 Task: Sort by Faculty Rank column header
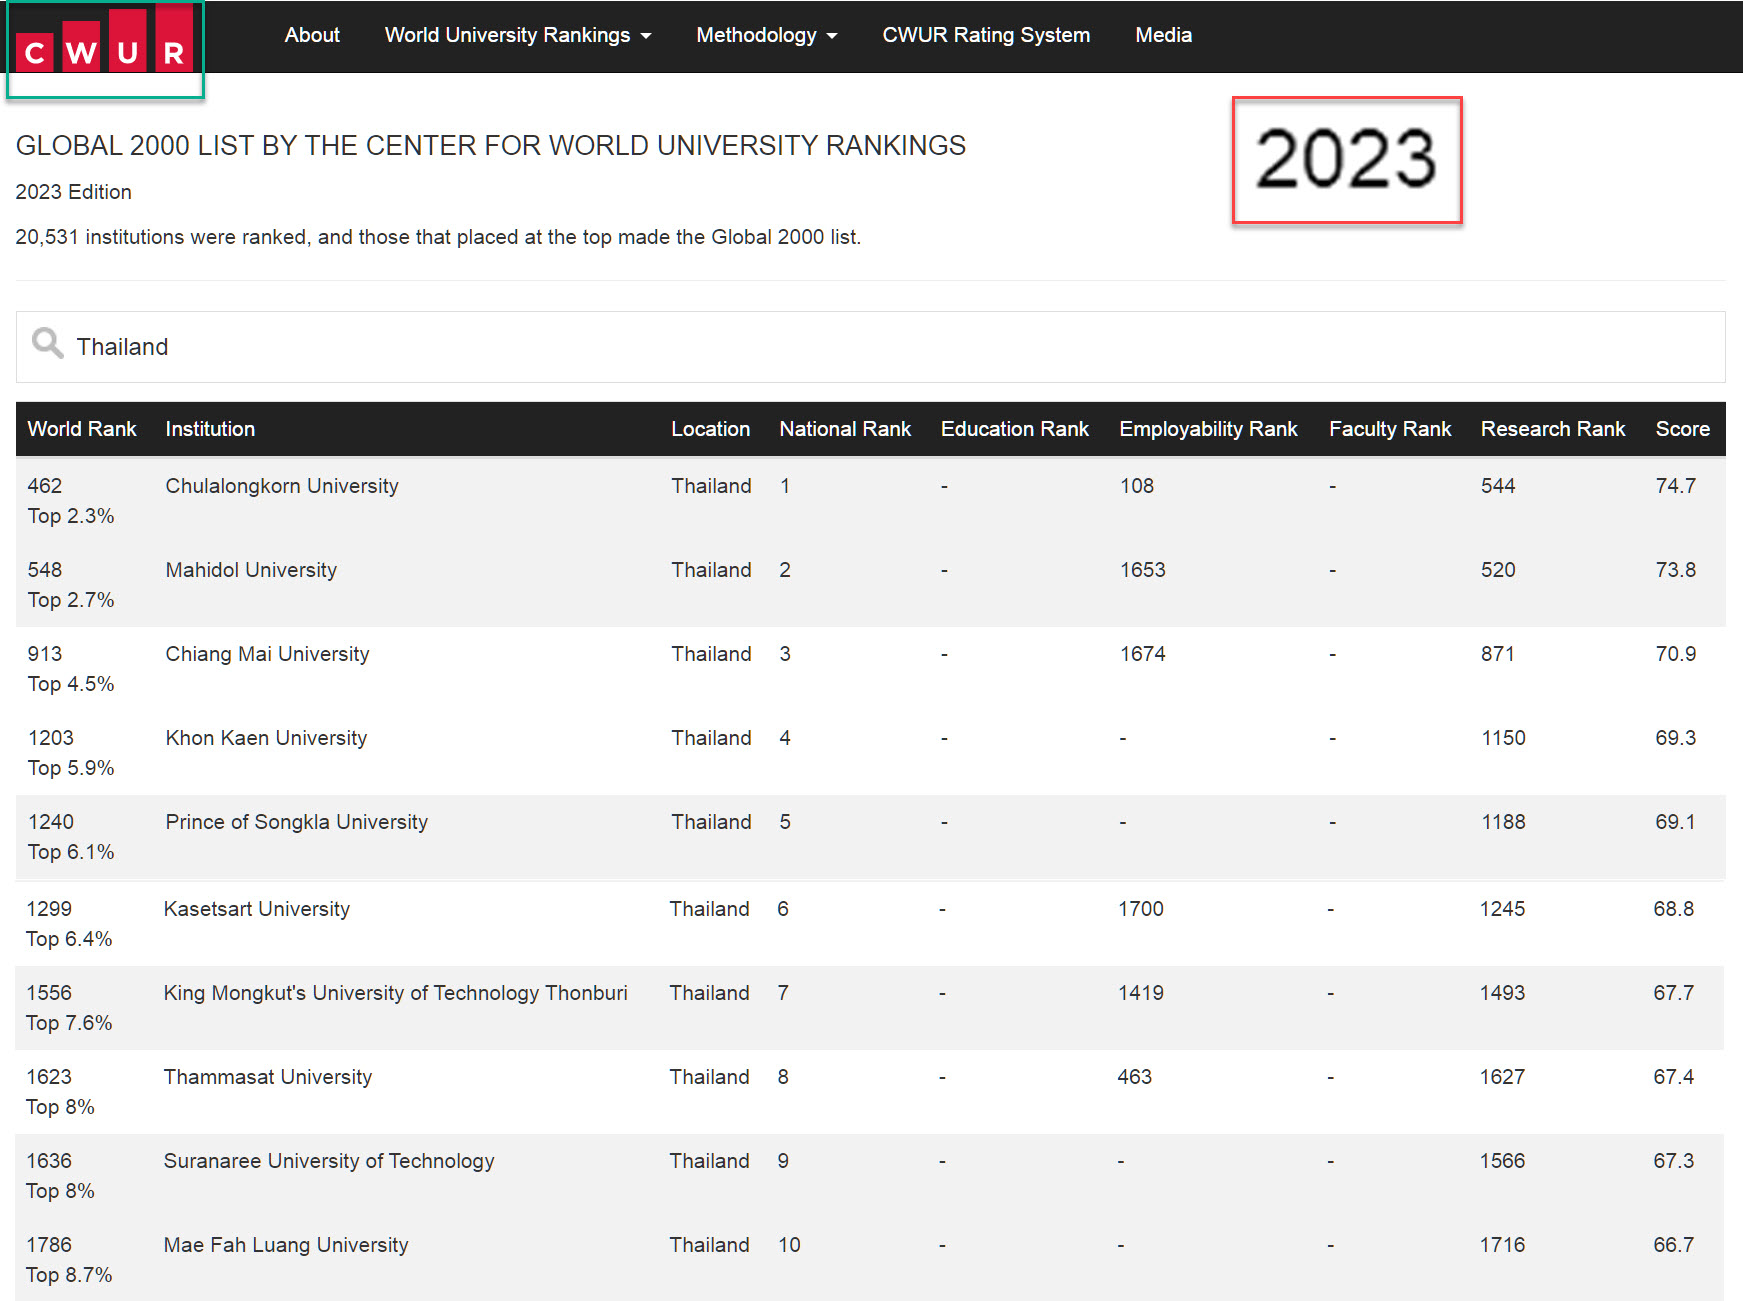[1390, 429]
